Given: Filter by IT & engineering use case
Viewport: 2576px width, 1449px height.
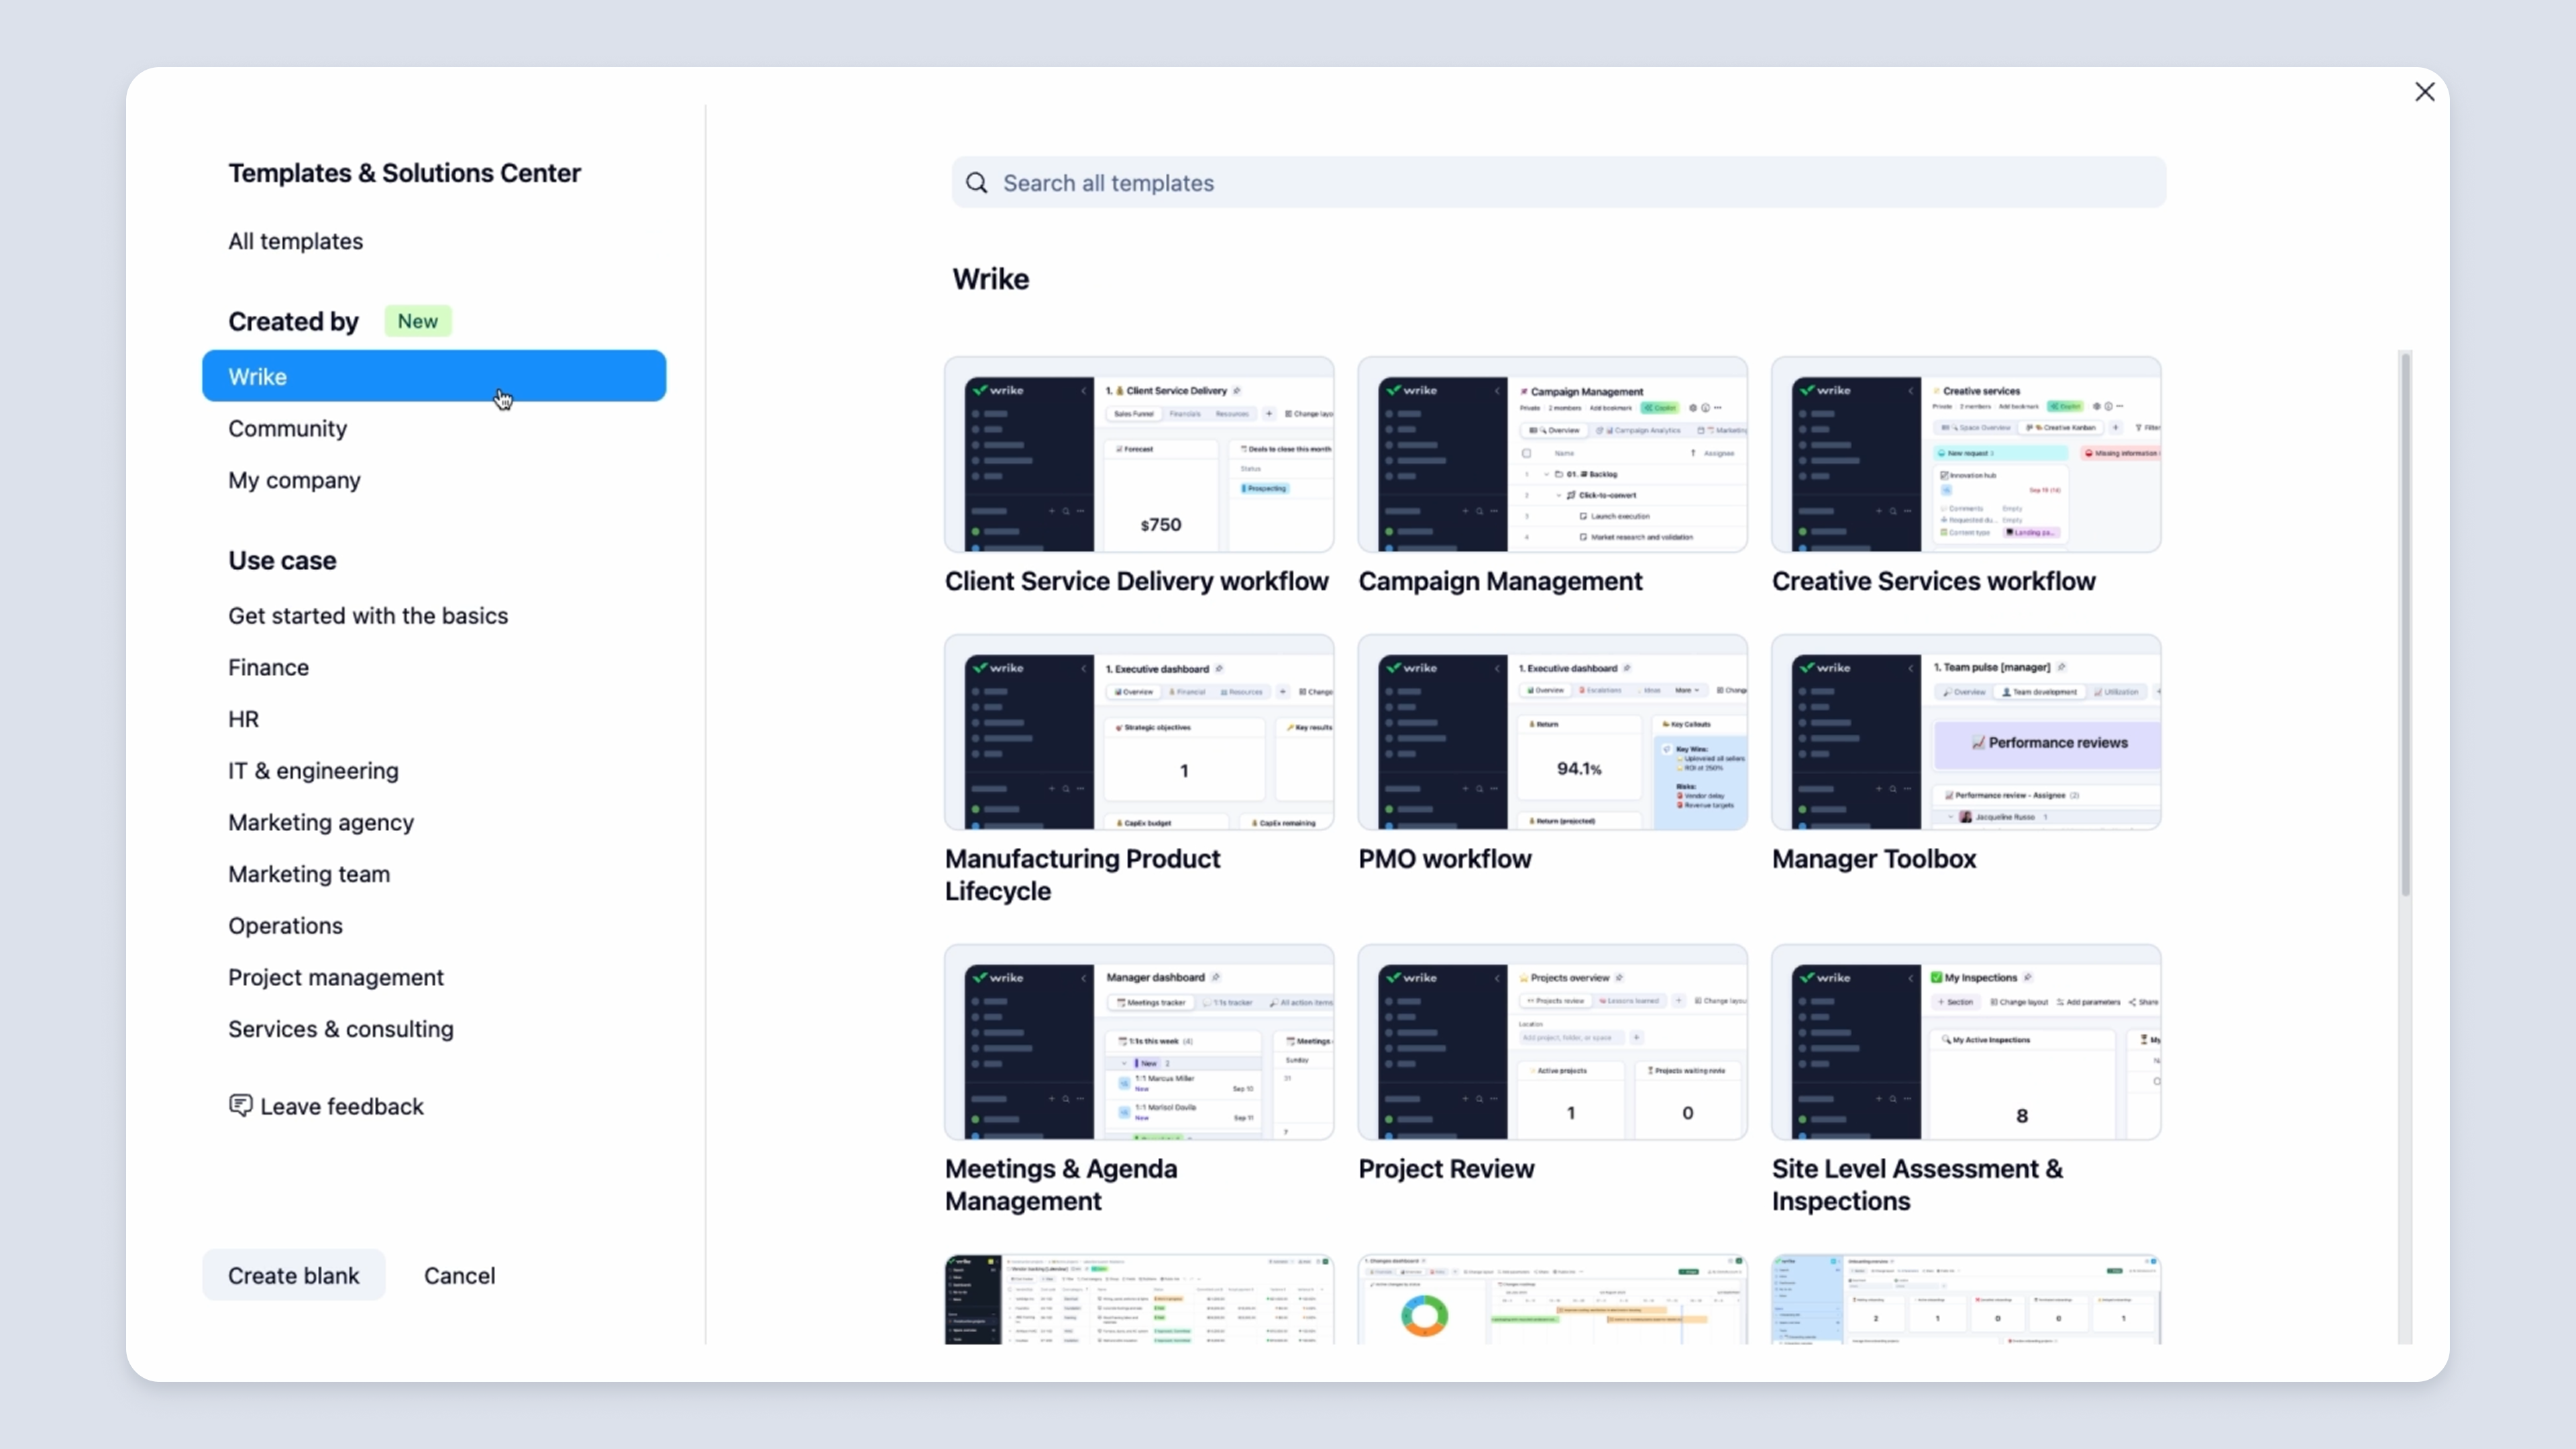Looking at the screenshot, I should pos(313,771).
